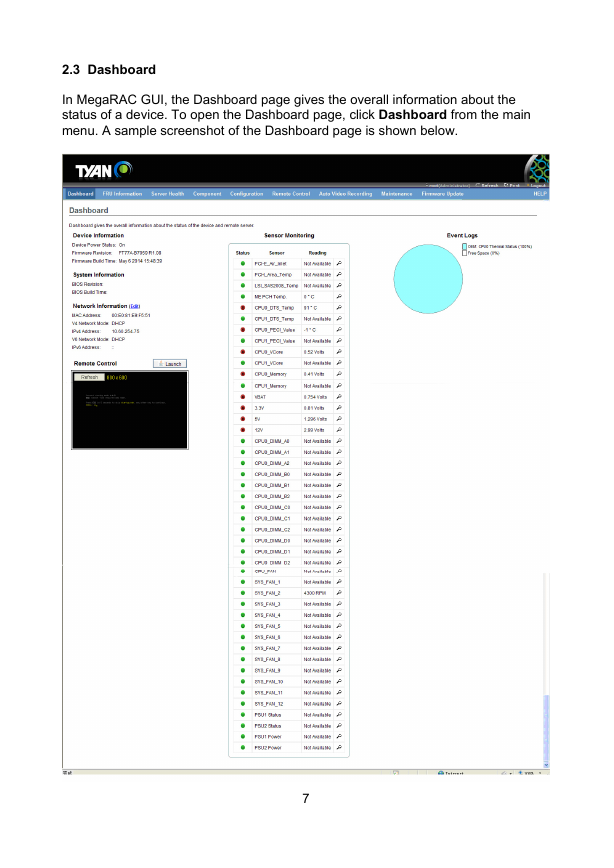
Task: Click the page vertical scrollbar thumb
Action: pyautogui.click(x=546, y=727)
